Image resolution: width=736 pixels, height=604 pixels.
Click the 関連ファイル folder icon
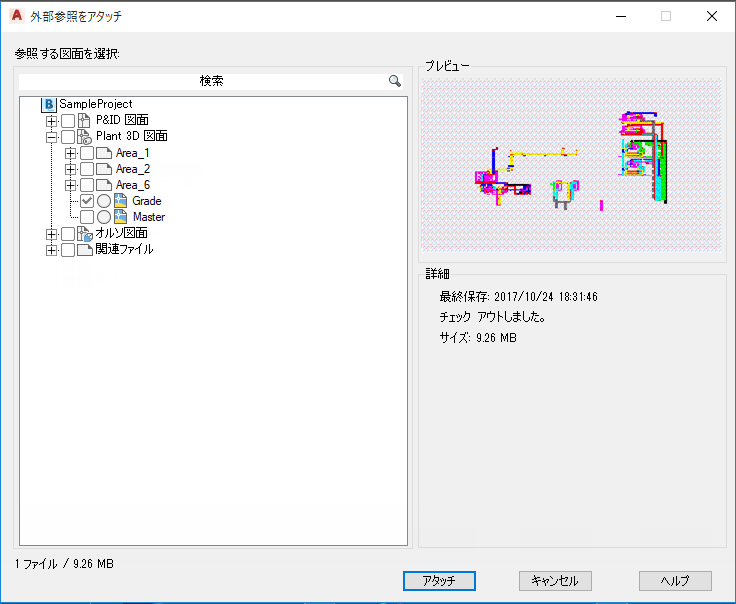[84, 250]
